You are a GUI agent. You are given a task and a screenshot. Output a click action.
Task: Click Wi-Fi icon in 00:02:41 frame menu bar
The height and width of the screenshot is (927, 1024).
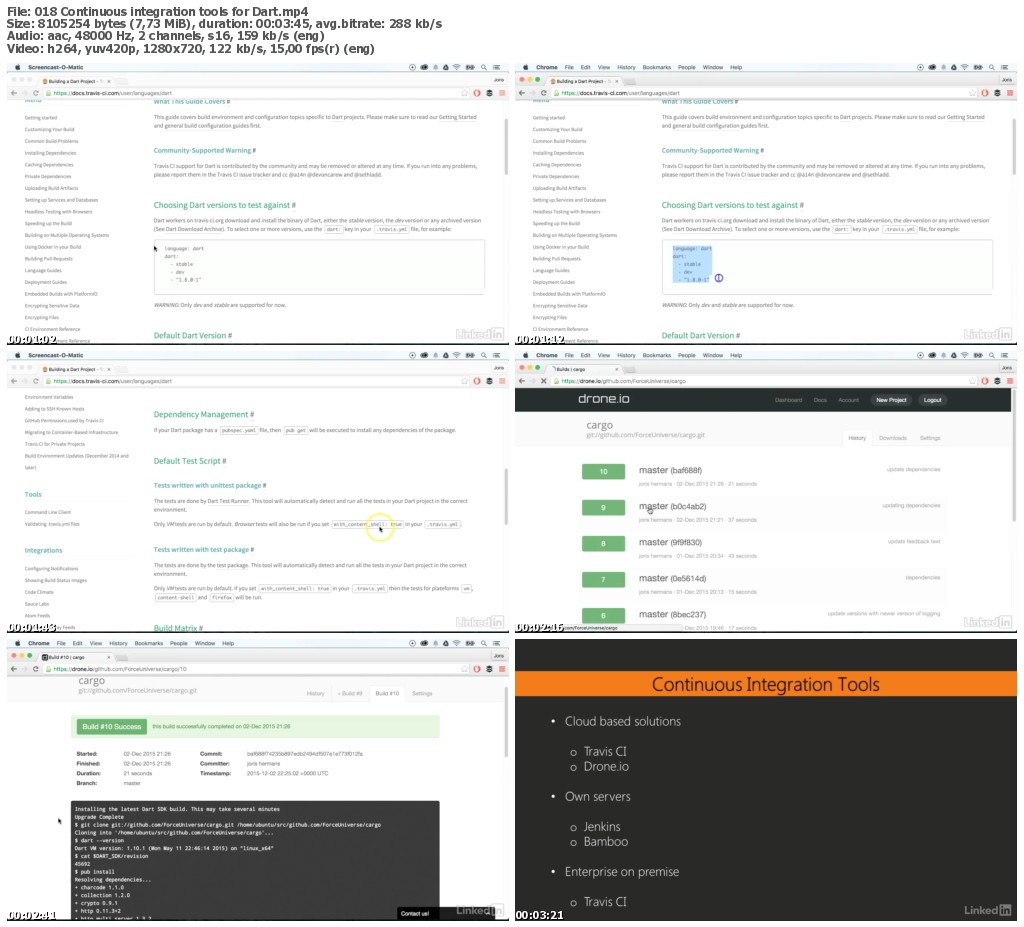[456, 643]
